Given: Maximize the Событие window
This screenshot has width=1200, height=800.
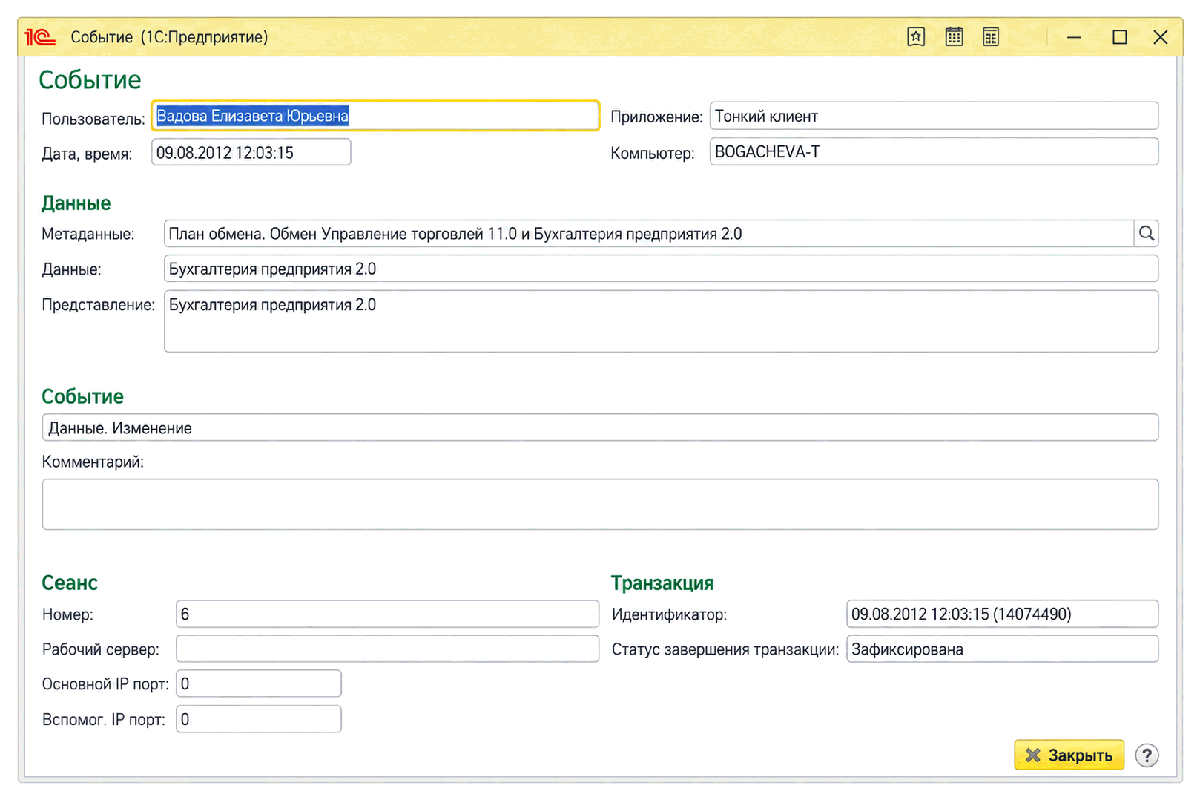Looking at the screenshot, I should tap(1119, 37).
